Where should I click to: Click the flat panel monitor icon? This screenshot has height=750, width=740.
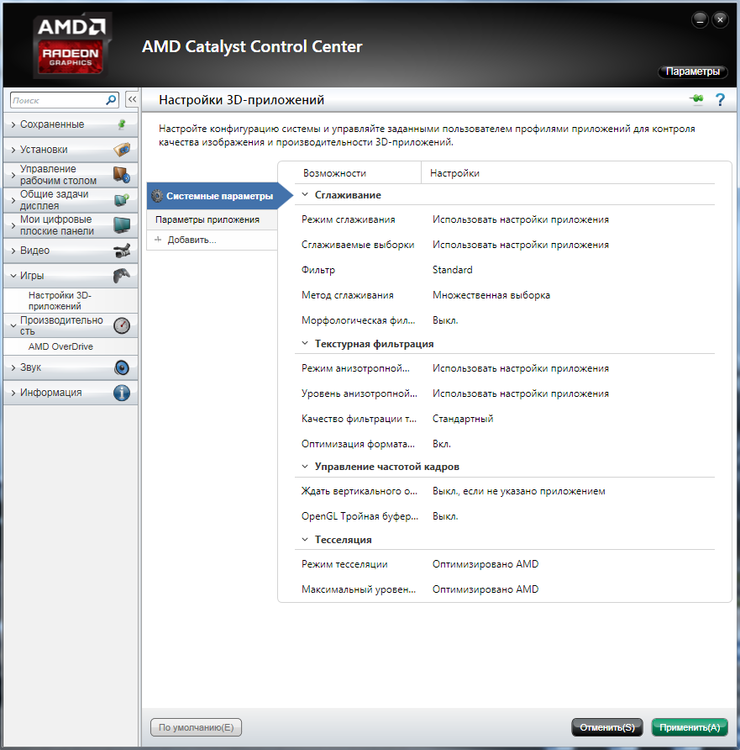coord(121,225)
